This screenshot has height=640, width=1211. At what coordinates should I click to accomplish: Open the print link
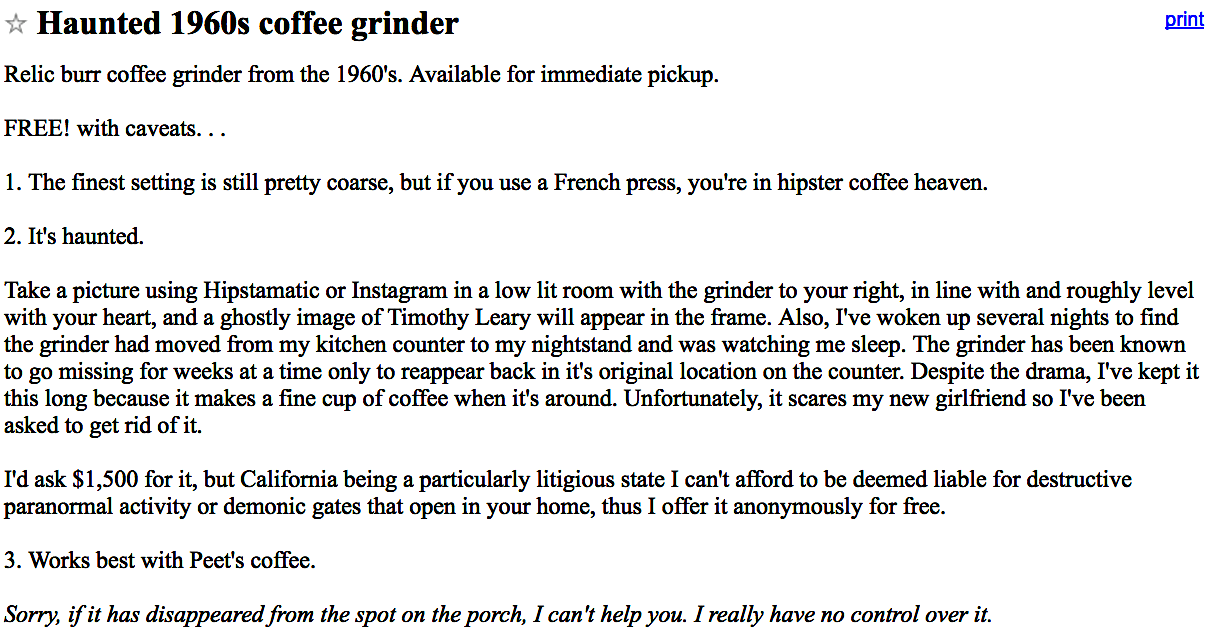[x=1184, y=20]
